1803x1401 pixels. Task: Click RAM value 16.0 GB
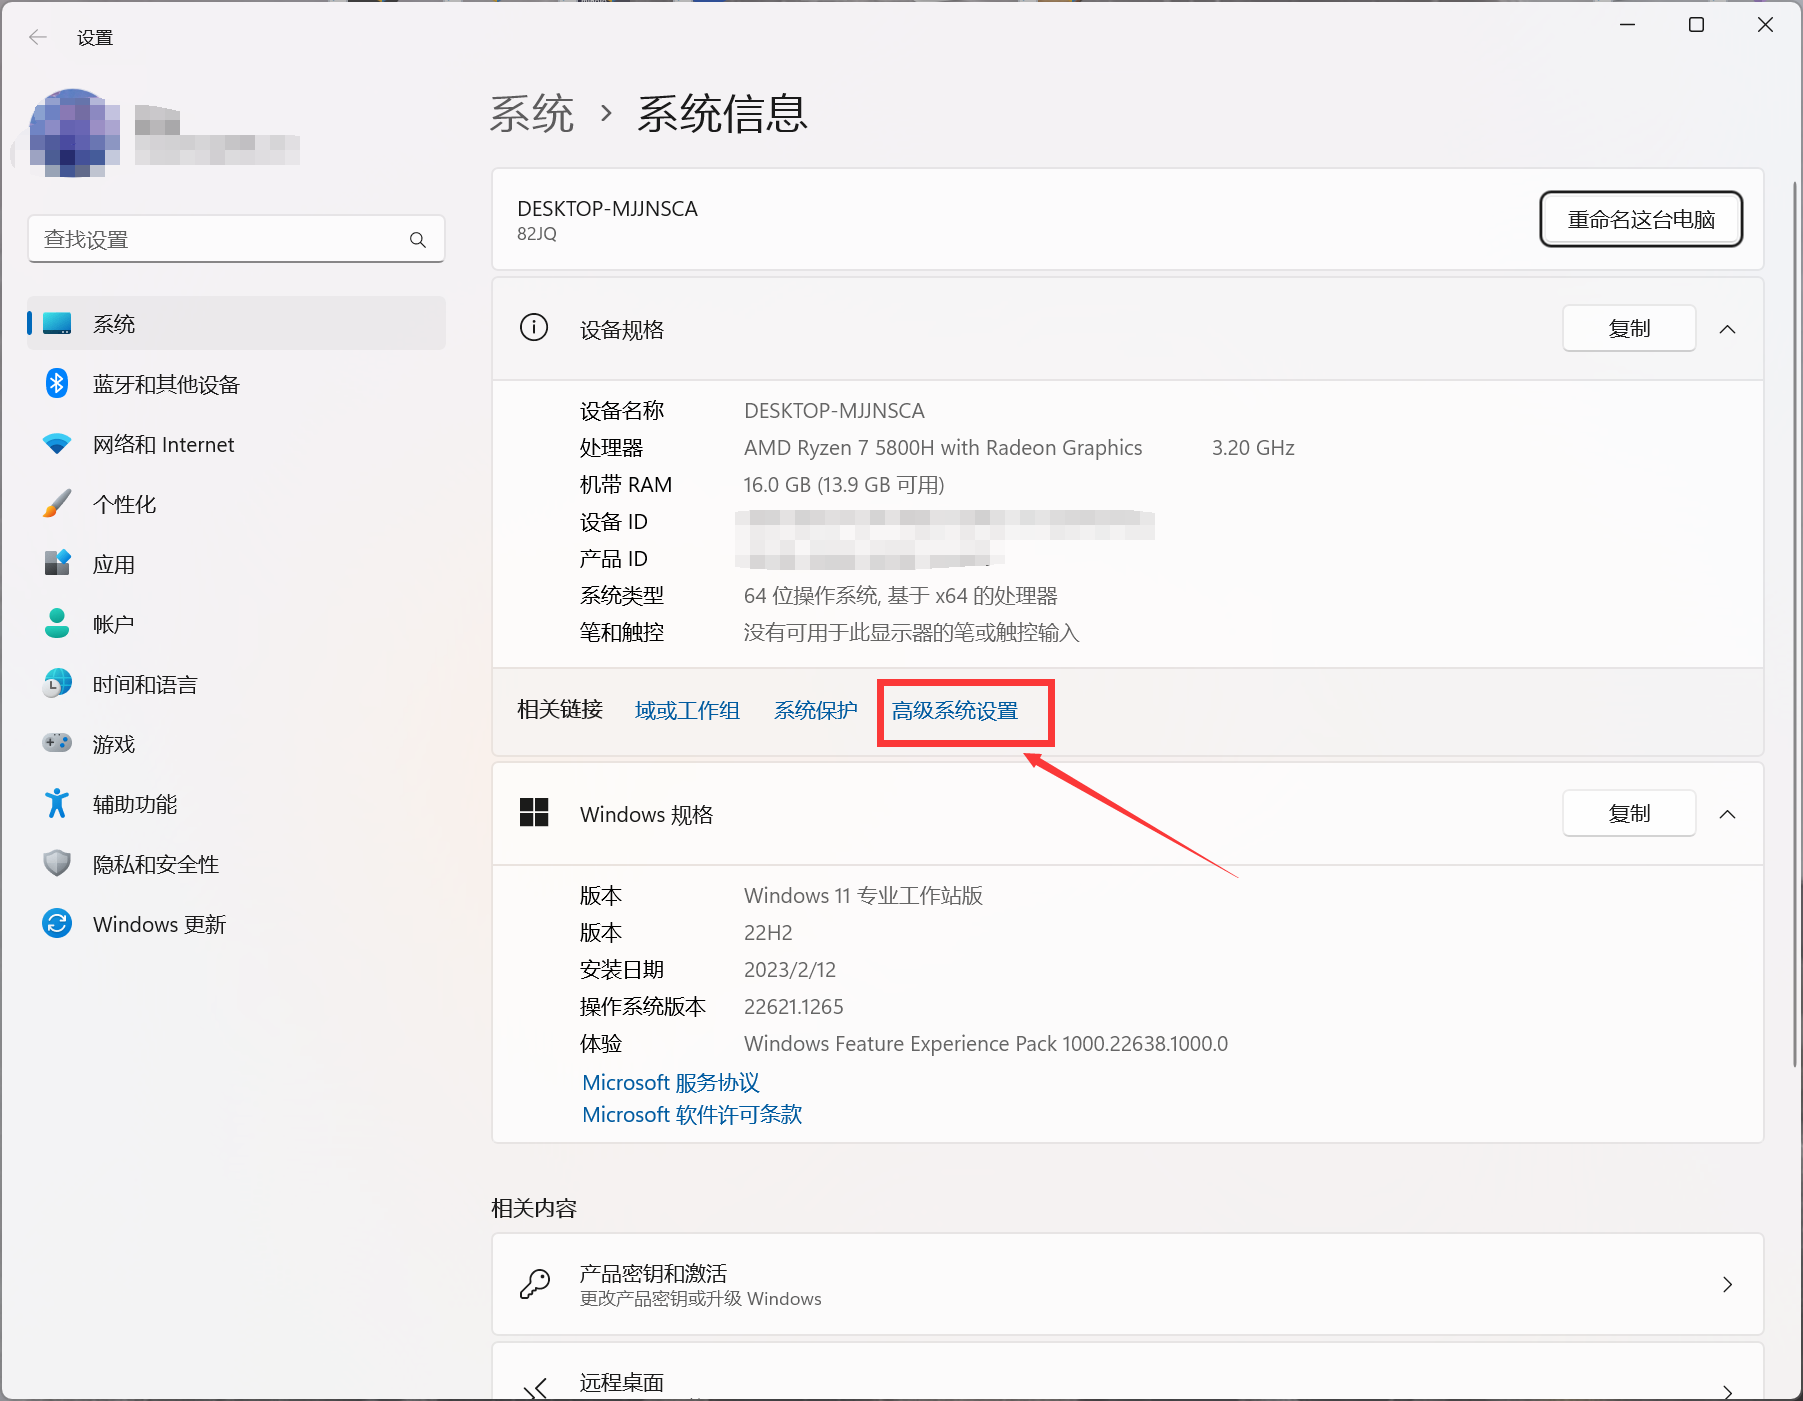(844, 484)
